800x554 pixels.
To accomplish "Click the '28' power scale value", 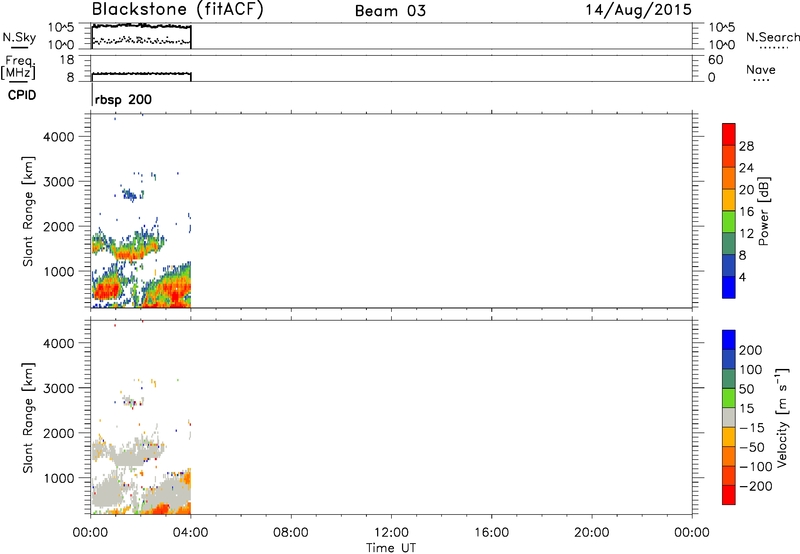I will pyautogui.click(x=746, y=146).
